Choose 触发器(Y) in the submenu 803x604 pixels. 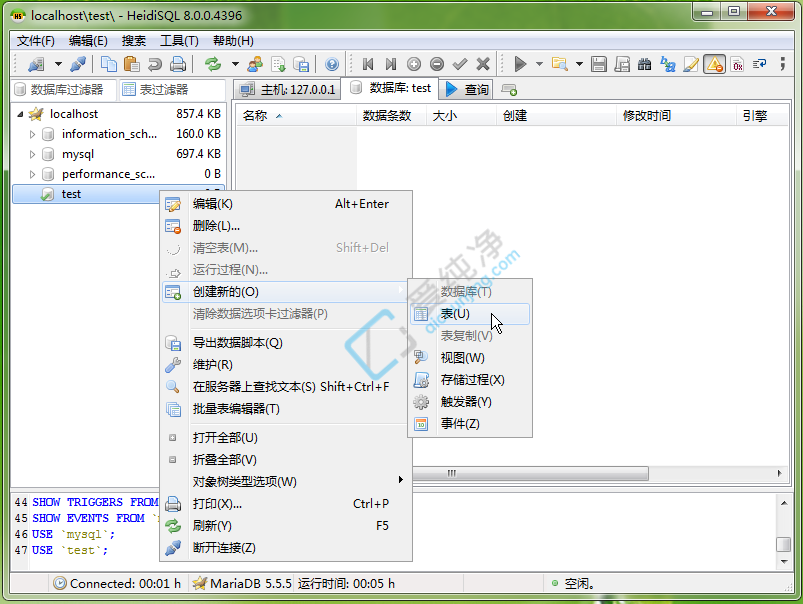[x=470, y=402]
